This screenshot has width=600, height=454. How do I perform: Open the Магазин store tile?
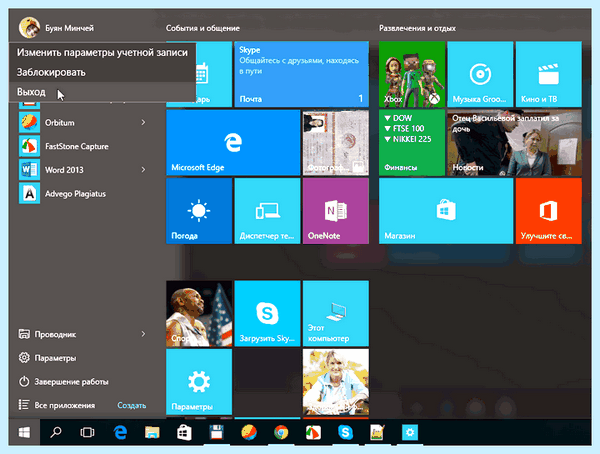coord(446,211)
